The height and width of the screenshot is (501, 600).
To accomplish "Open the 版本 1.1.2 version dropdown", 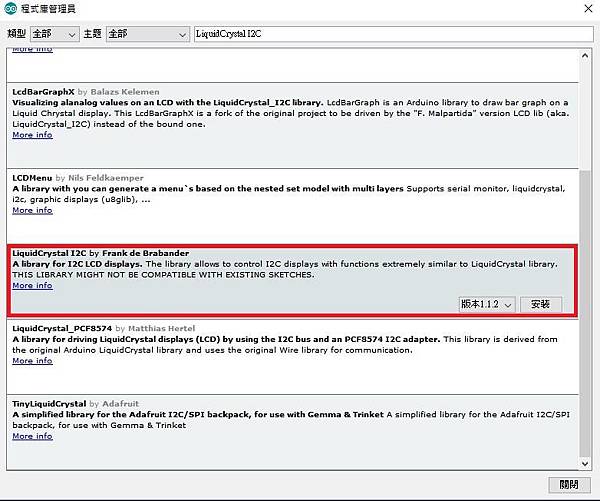I will pos(487,304).
